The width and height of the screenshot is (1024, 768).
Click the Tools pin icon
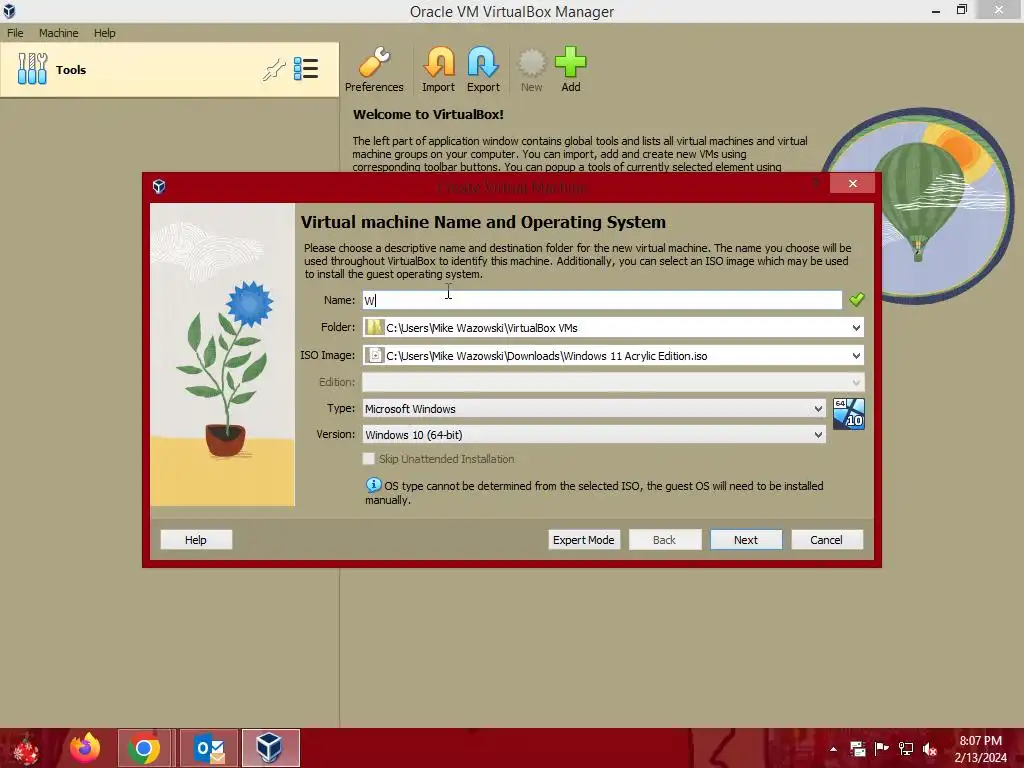pos(274,69)
